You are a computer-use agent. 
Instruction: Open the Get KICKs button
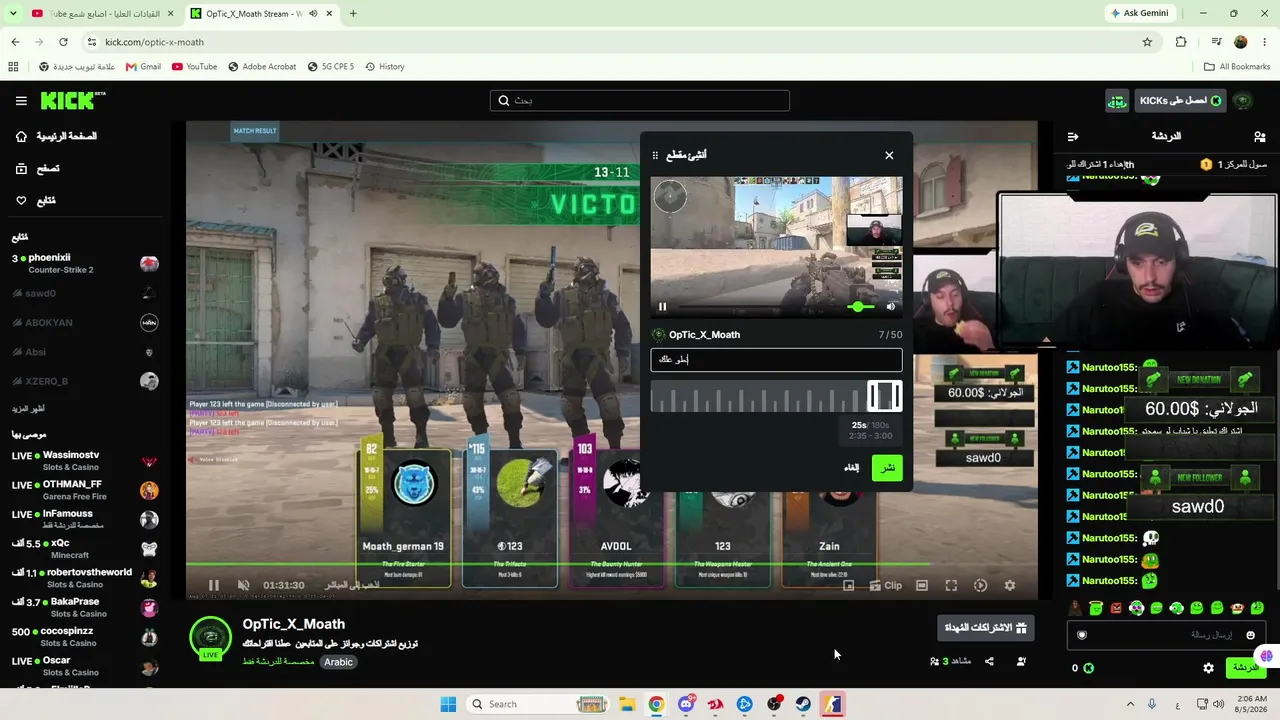tap(1179, 100)
